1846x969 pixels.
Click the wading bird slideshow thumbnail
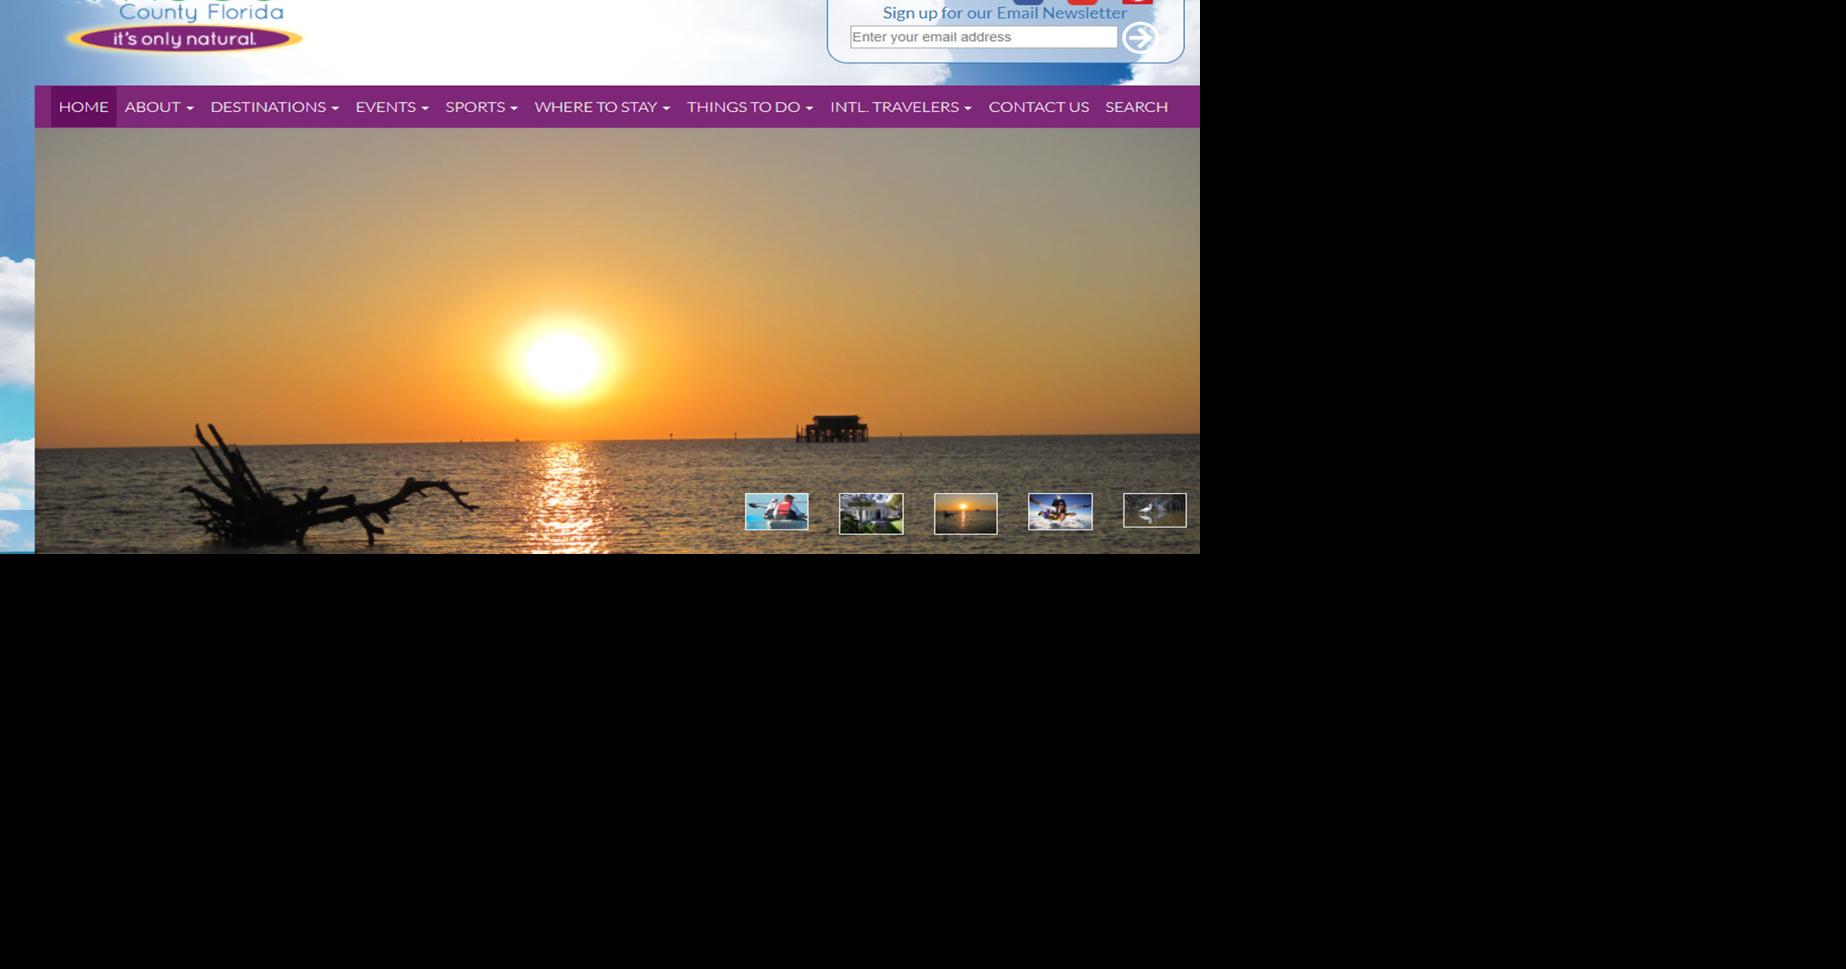pos(1154,512)
